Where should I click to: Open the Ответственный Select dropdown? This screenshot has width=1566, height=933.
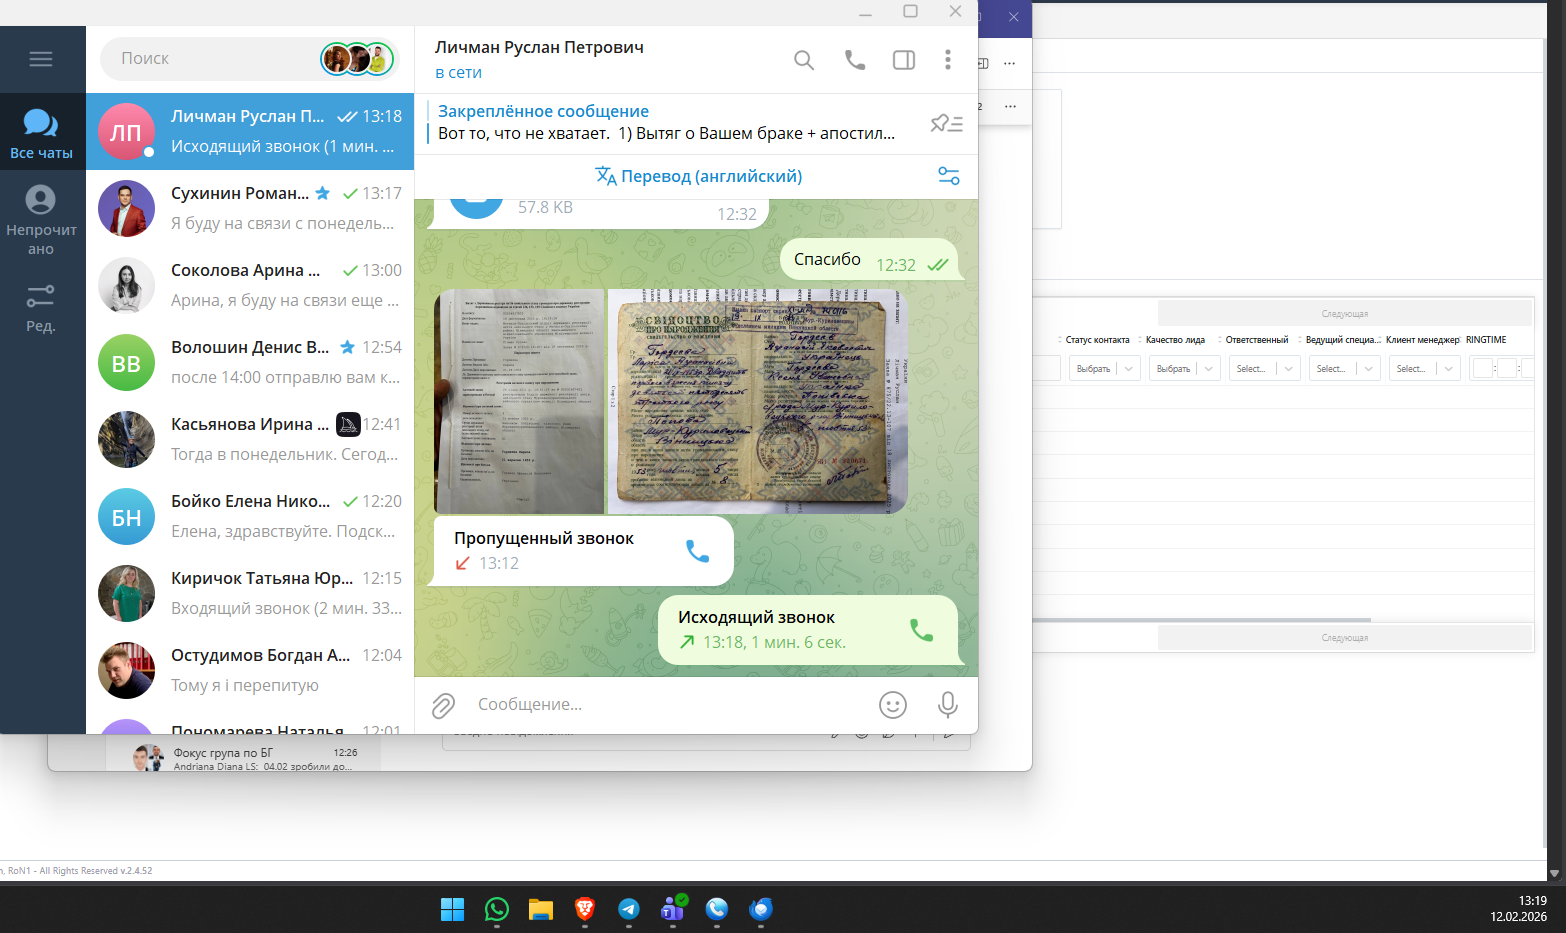1264,369
